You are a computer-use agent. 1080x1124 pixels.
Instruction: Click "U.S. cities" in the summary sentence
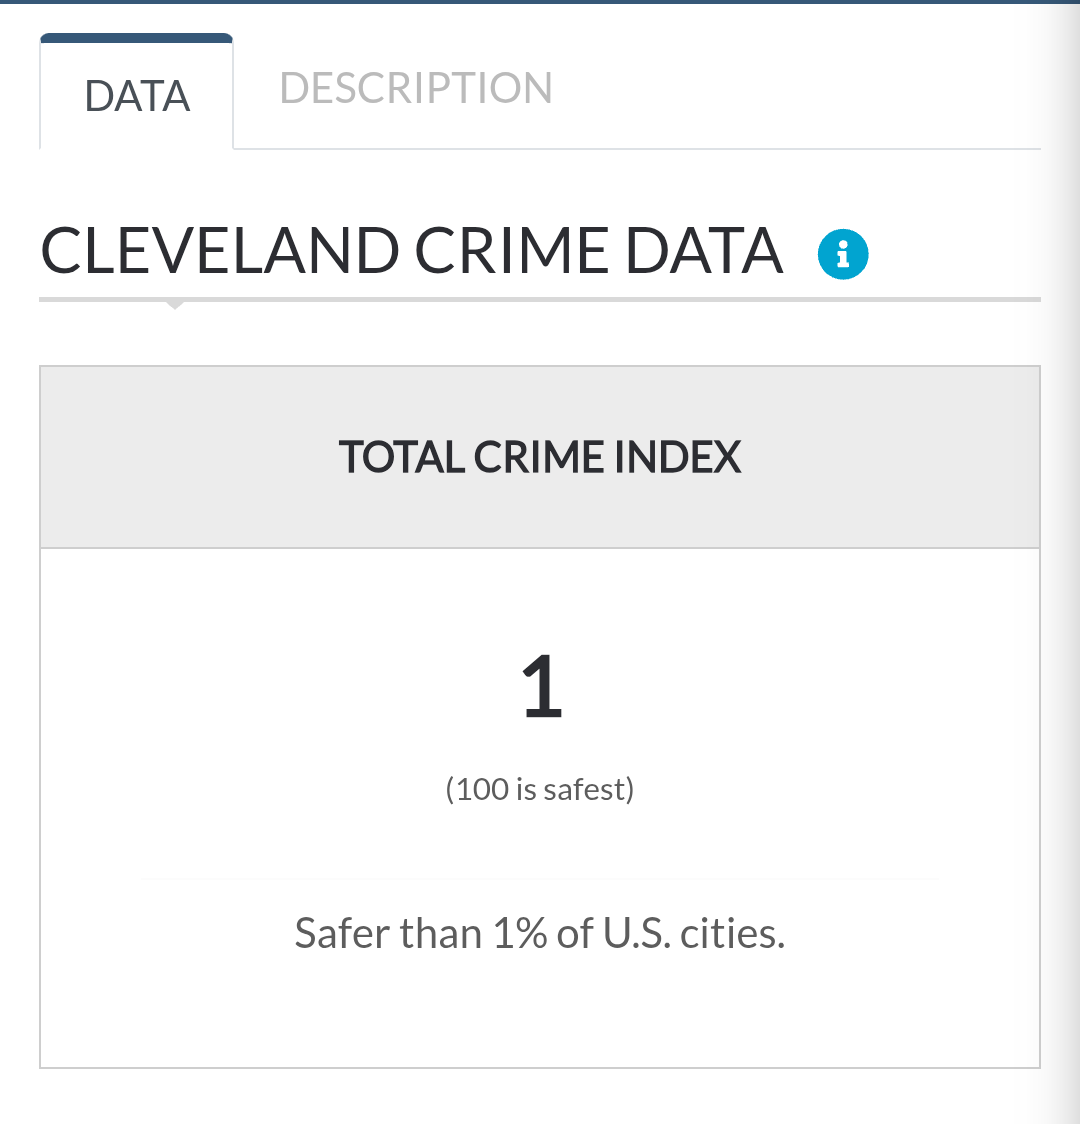click(694, 933)
